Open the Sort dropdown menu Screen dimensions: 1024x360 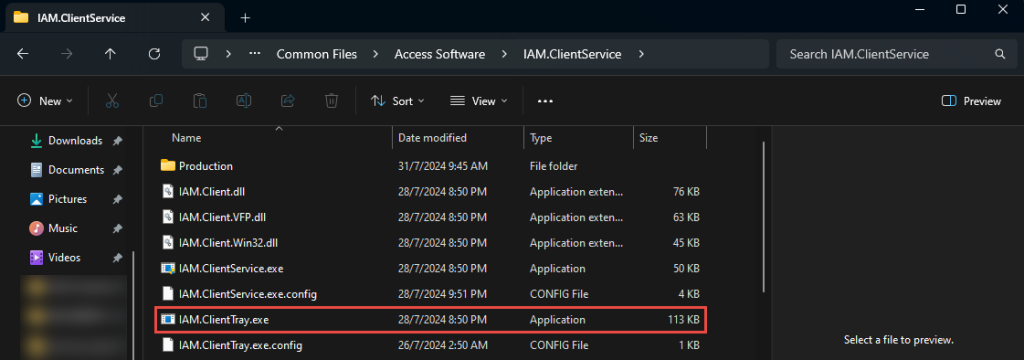[397, 101]
